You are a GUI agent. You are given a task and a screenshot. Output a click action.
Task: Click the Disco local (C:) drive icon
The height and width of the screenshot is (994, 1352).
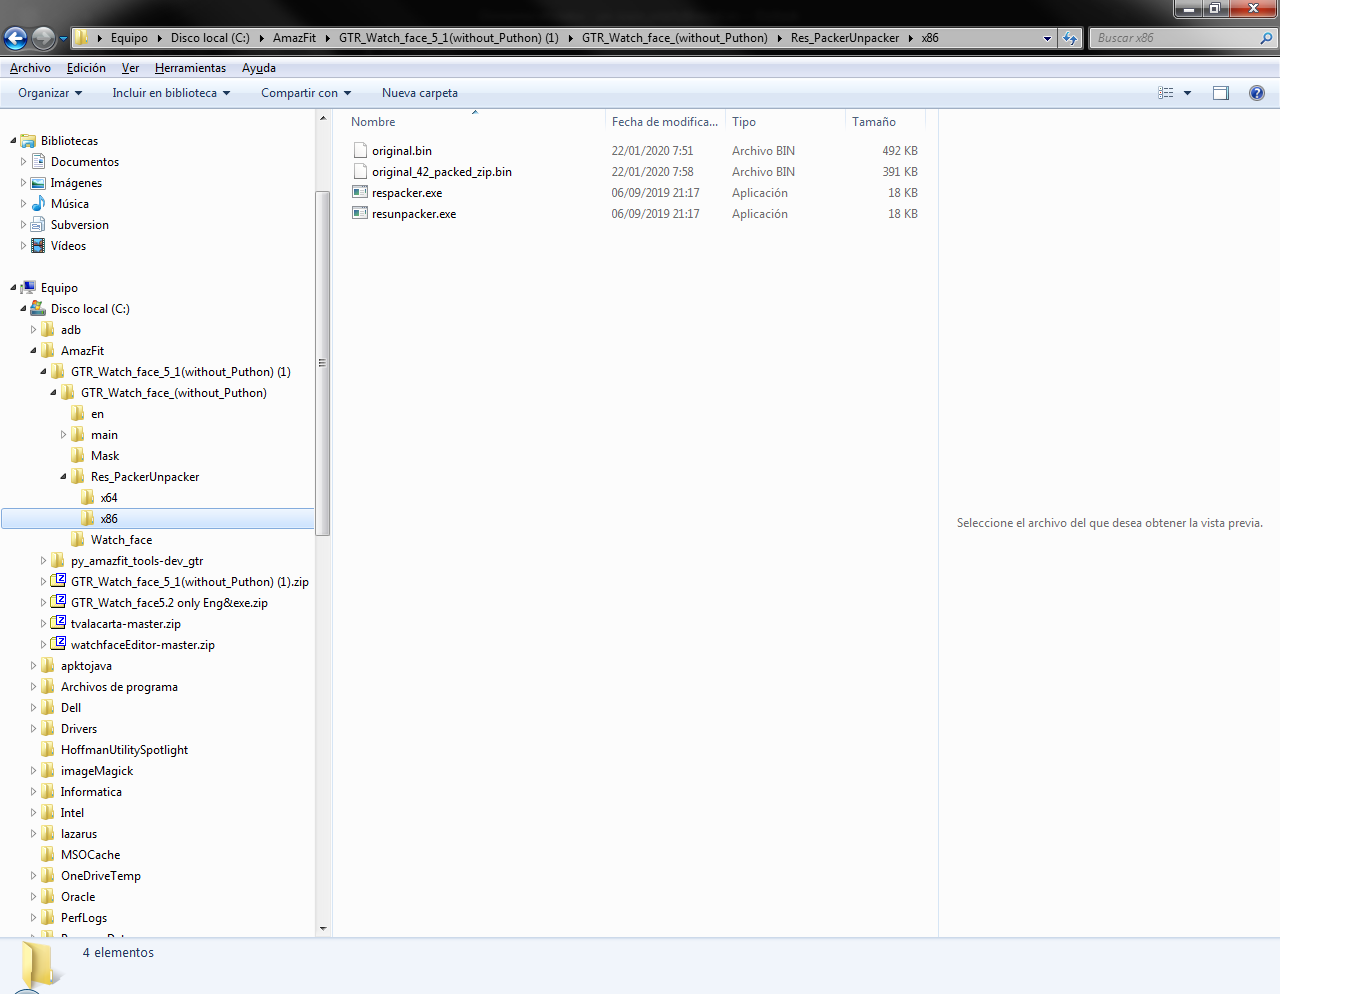click(x=38, y=308)
